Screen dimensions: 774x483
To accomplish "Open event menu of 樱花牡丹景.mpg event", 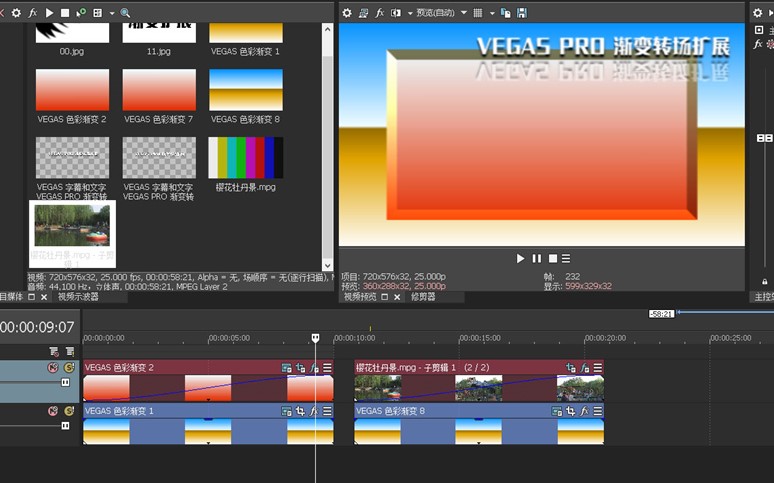I will click(x=598, y=368).
